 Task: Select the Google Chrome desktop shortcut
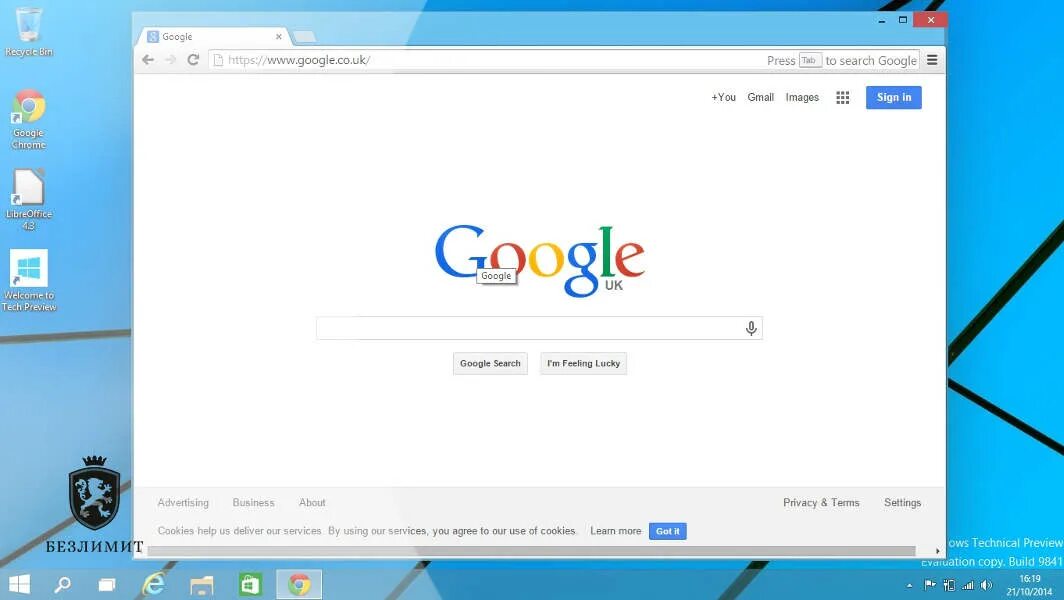[x=28, y=119]
